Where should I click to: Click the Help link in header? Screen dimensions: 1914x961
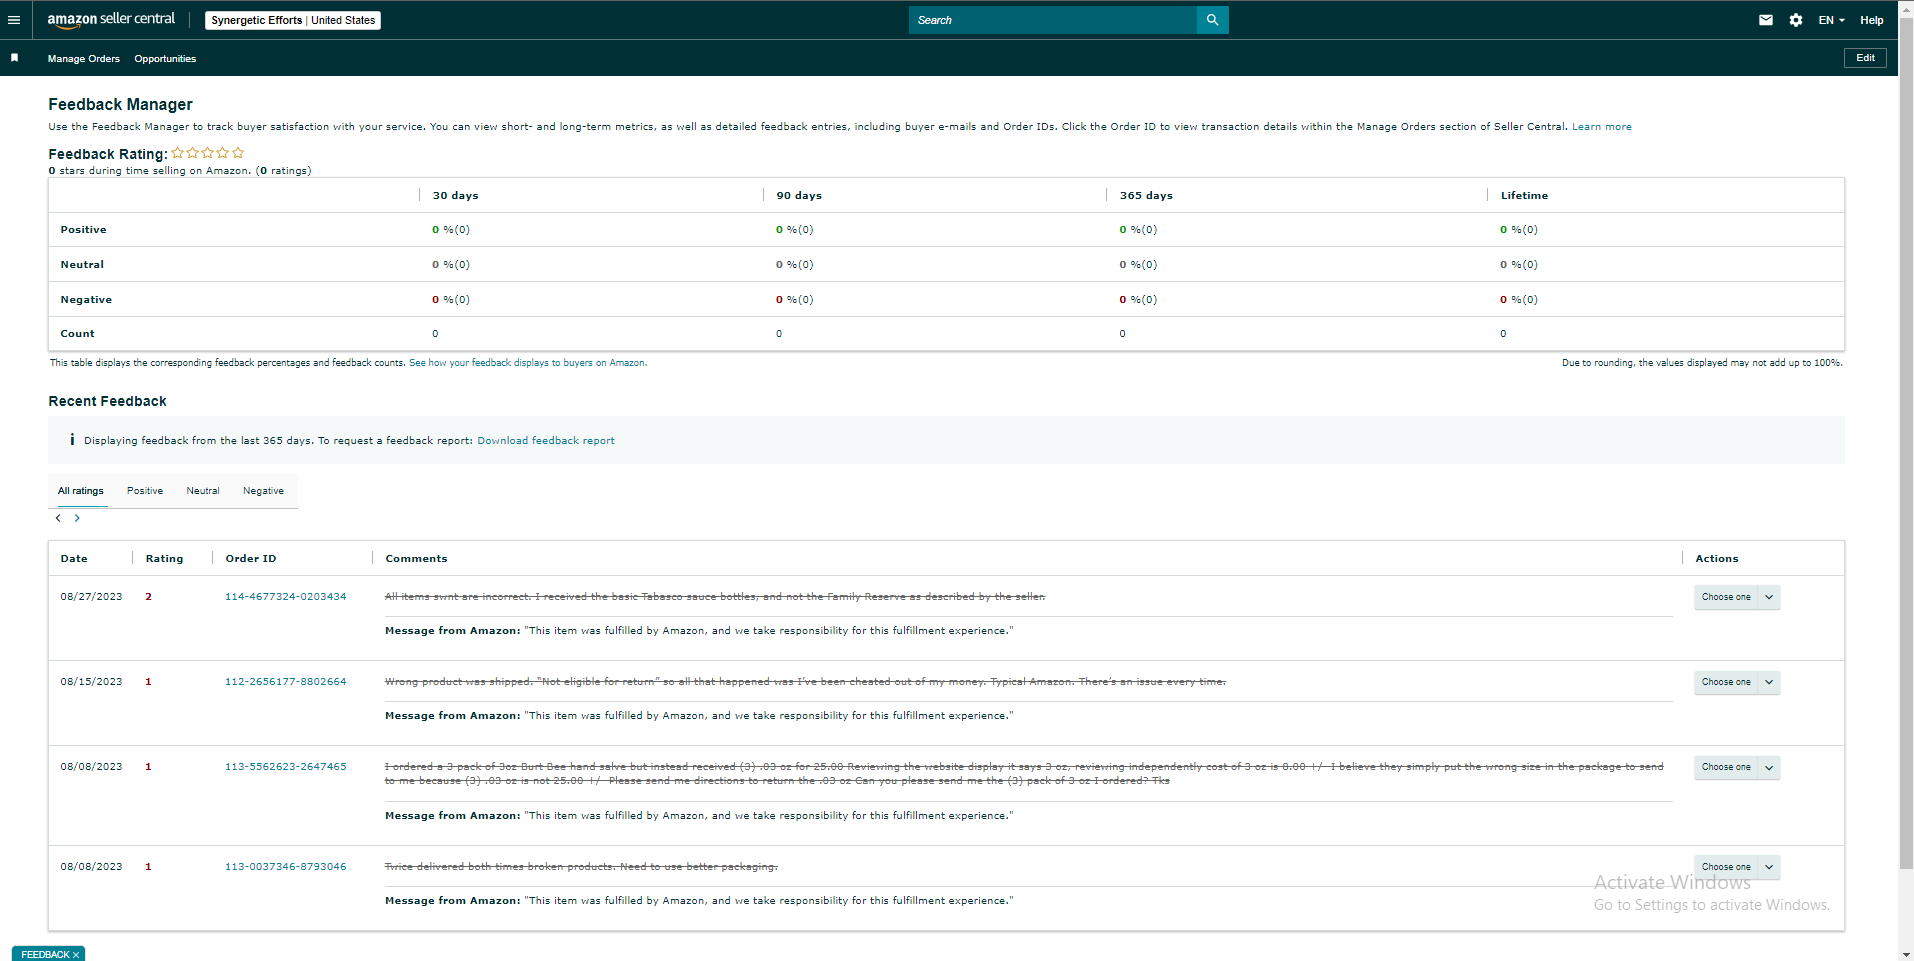[1872, 20]
